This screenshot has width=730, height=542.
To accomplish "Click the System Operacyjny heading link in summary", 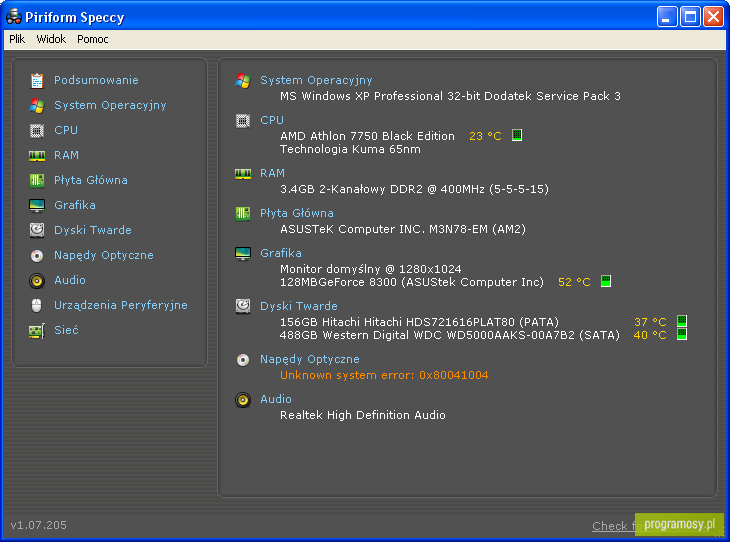I will pos(316,80).
